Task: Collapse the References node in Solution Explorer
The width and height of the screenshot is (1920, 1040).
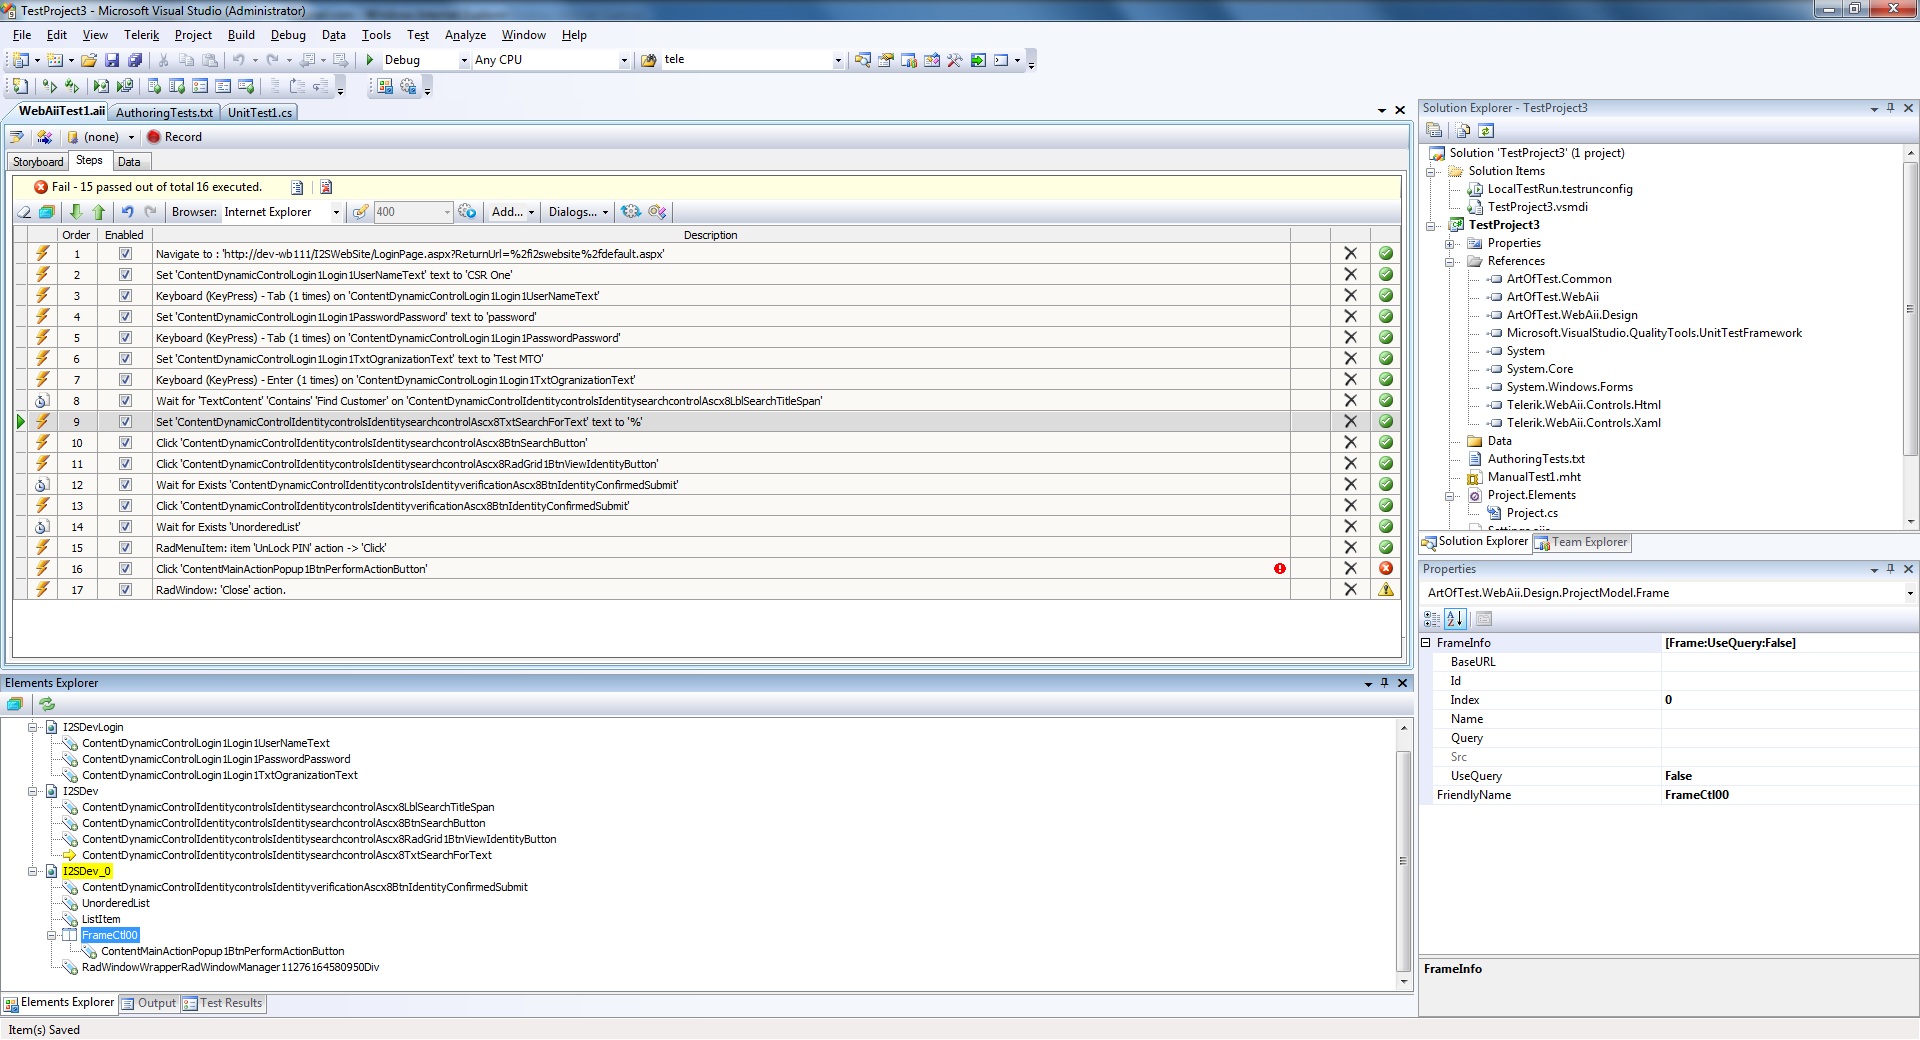Action: click(1449, 262)
